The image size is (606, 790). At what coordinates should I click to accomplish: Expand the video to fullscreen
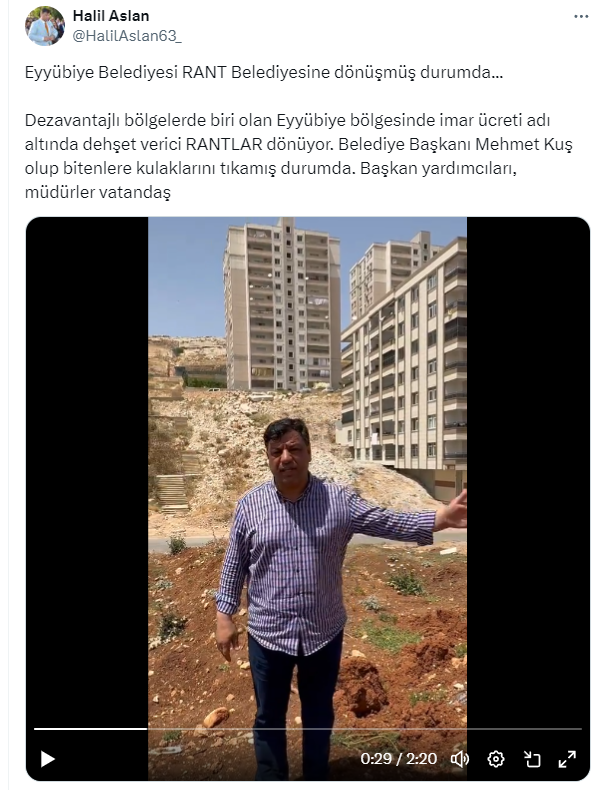(567, 759)
